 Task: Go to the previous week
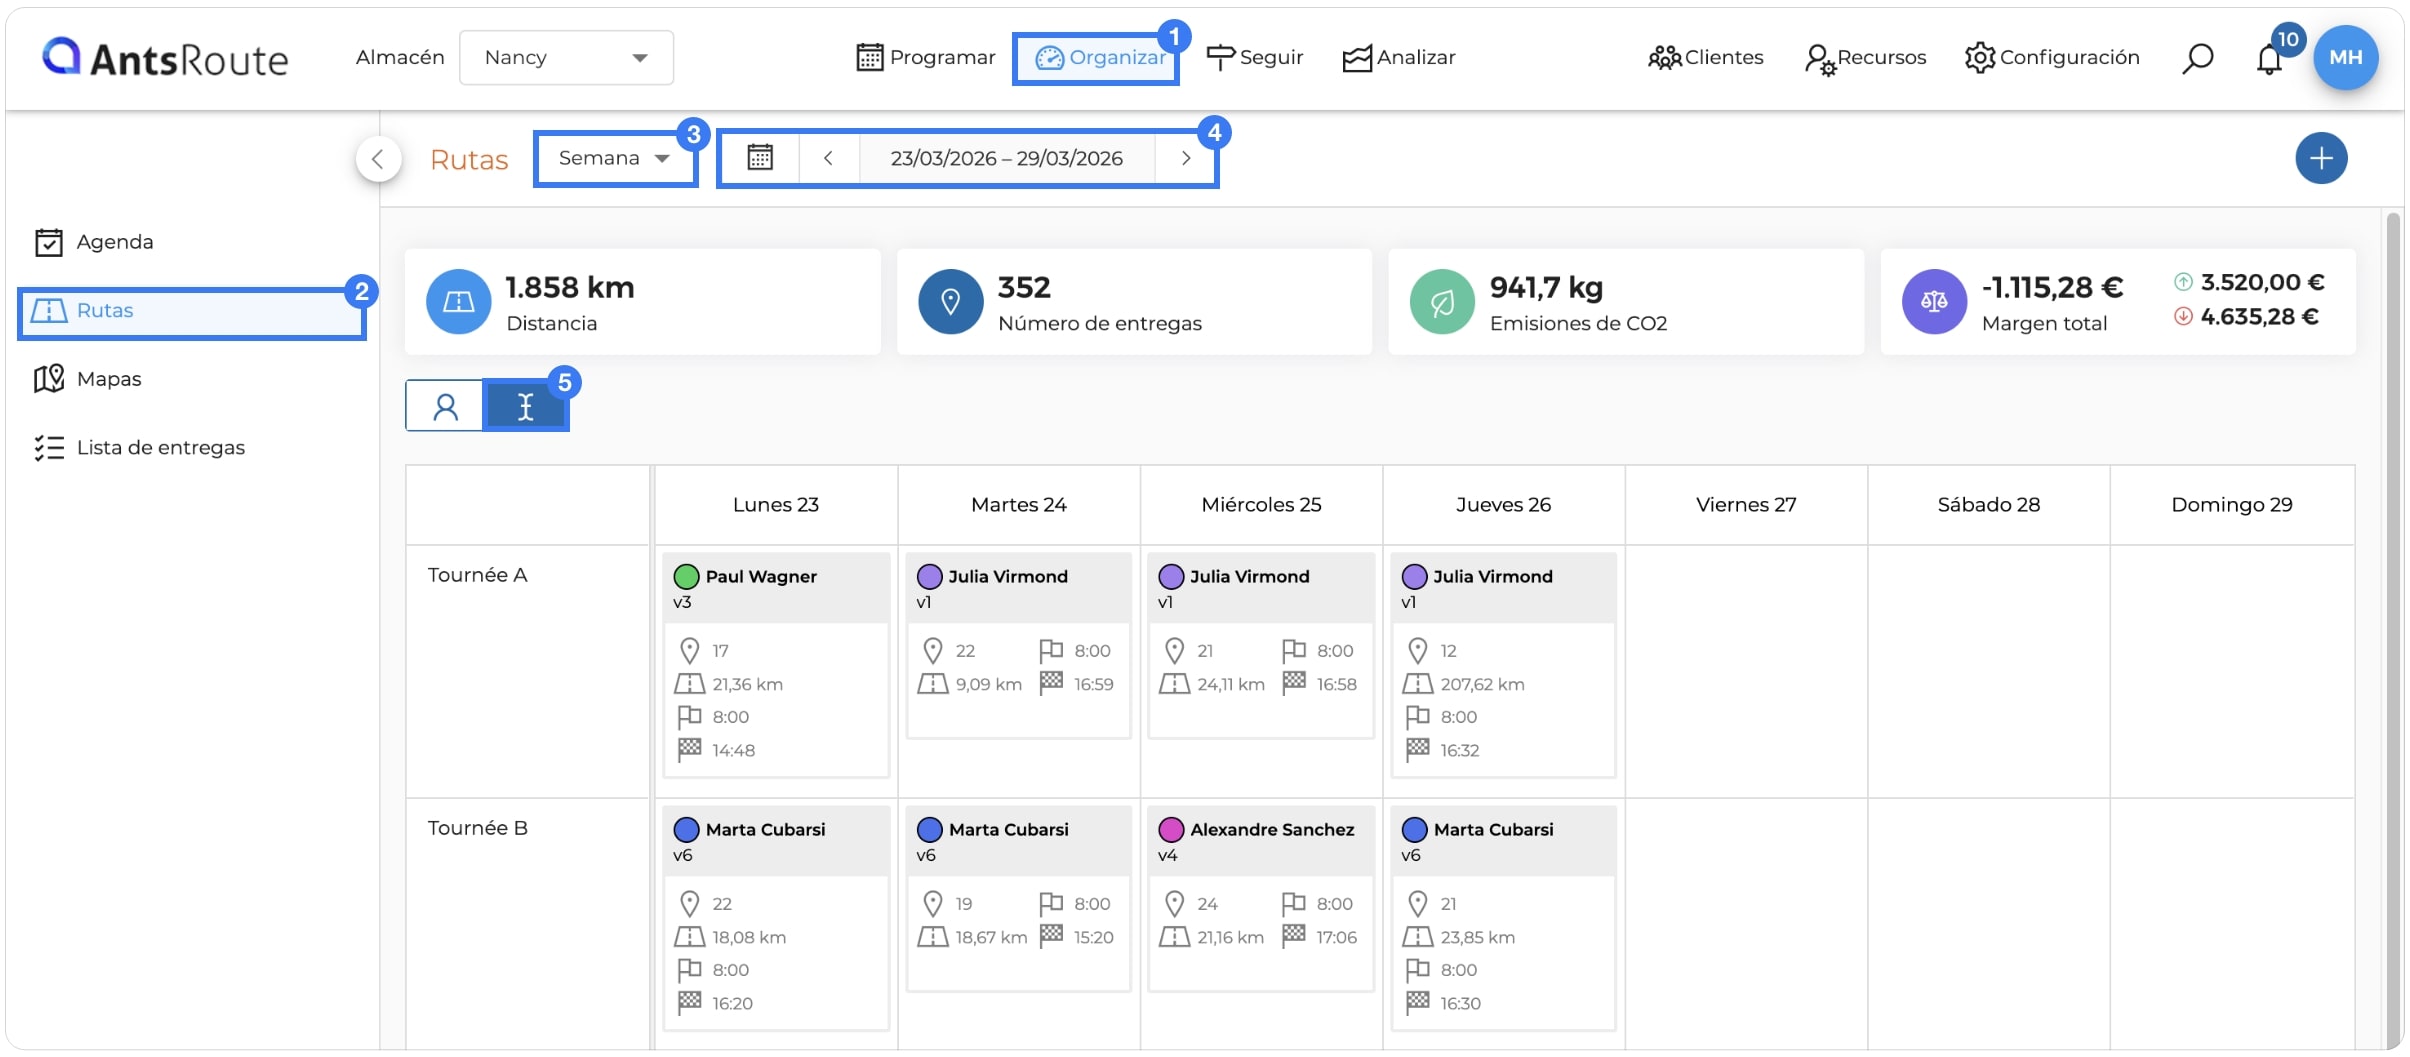pos(828,158)
